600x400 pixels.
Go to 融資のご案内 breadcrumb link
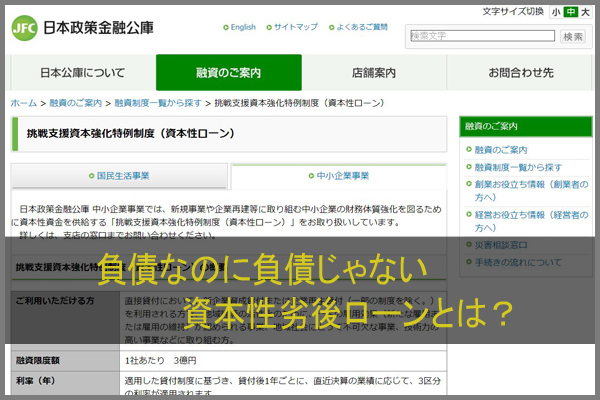pyautogui.click(x=76, y=103)
